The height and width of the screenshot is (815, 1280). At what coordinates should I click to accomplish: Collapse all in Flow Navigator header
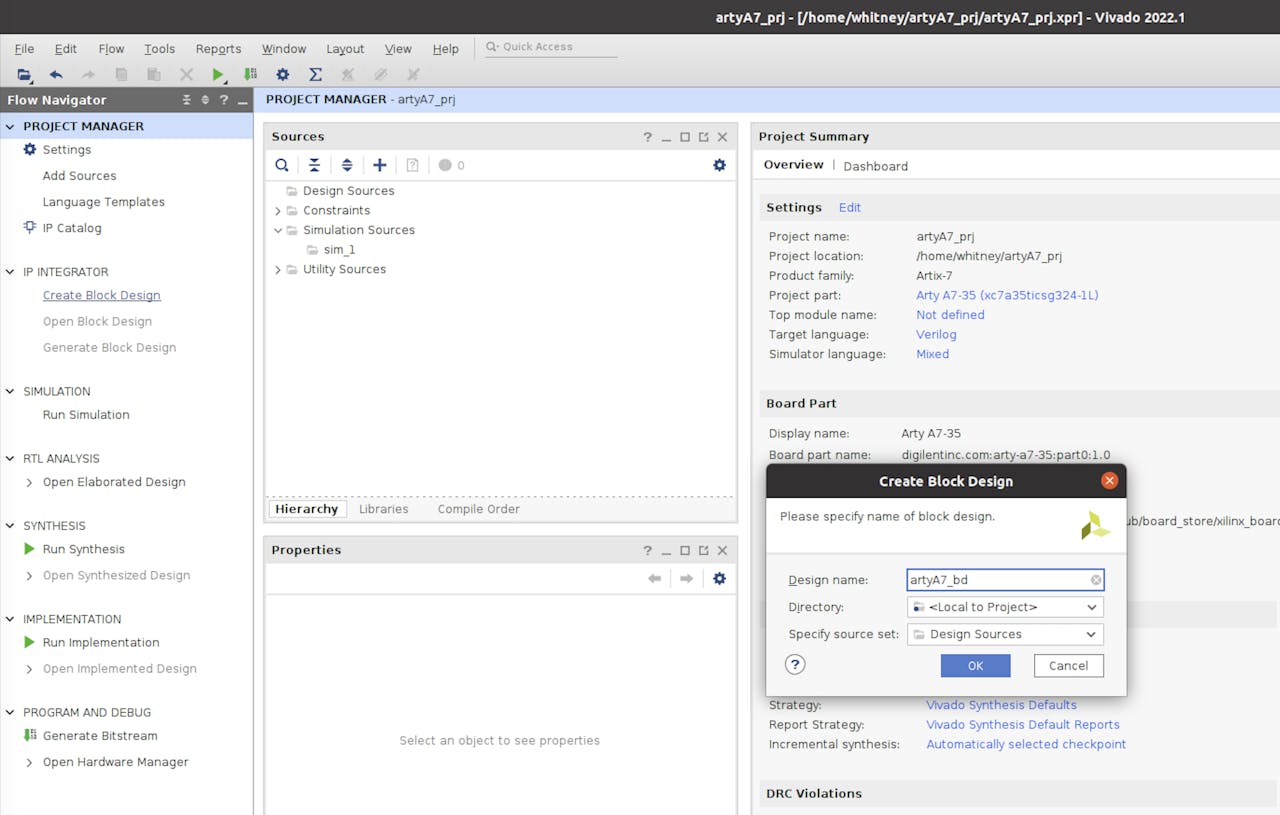(x=186, y=100)
